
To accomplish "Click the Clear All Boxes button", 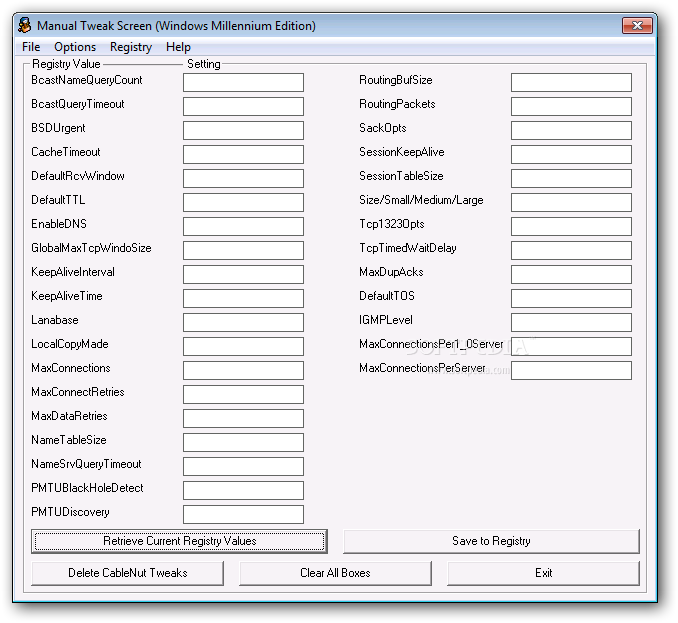I will 335,573.
